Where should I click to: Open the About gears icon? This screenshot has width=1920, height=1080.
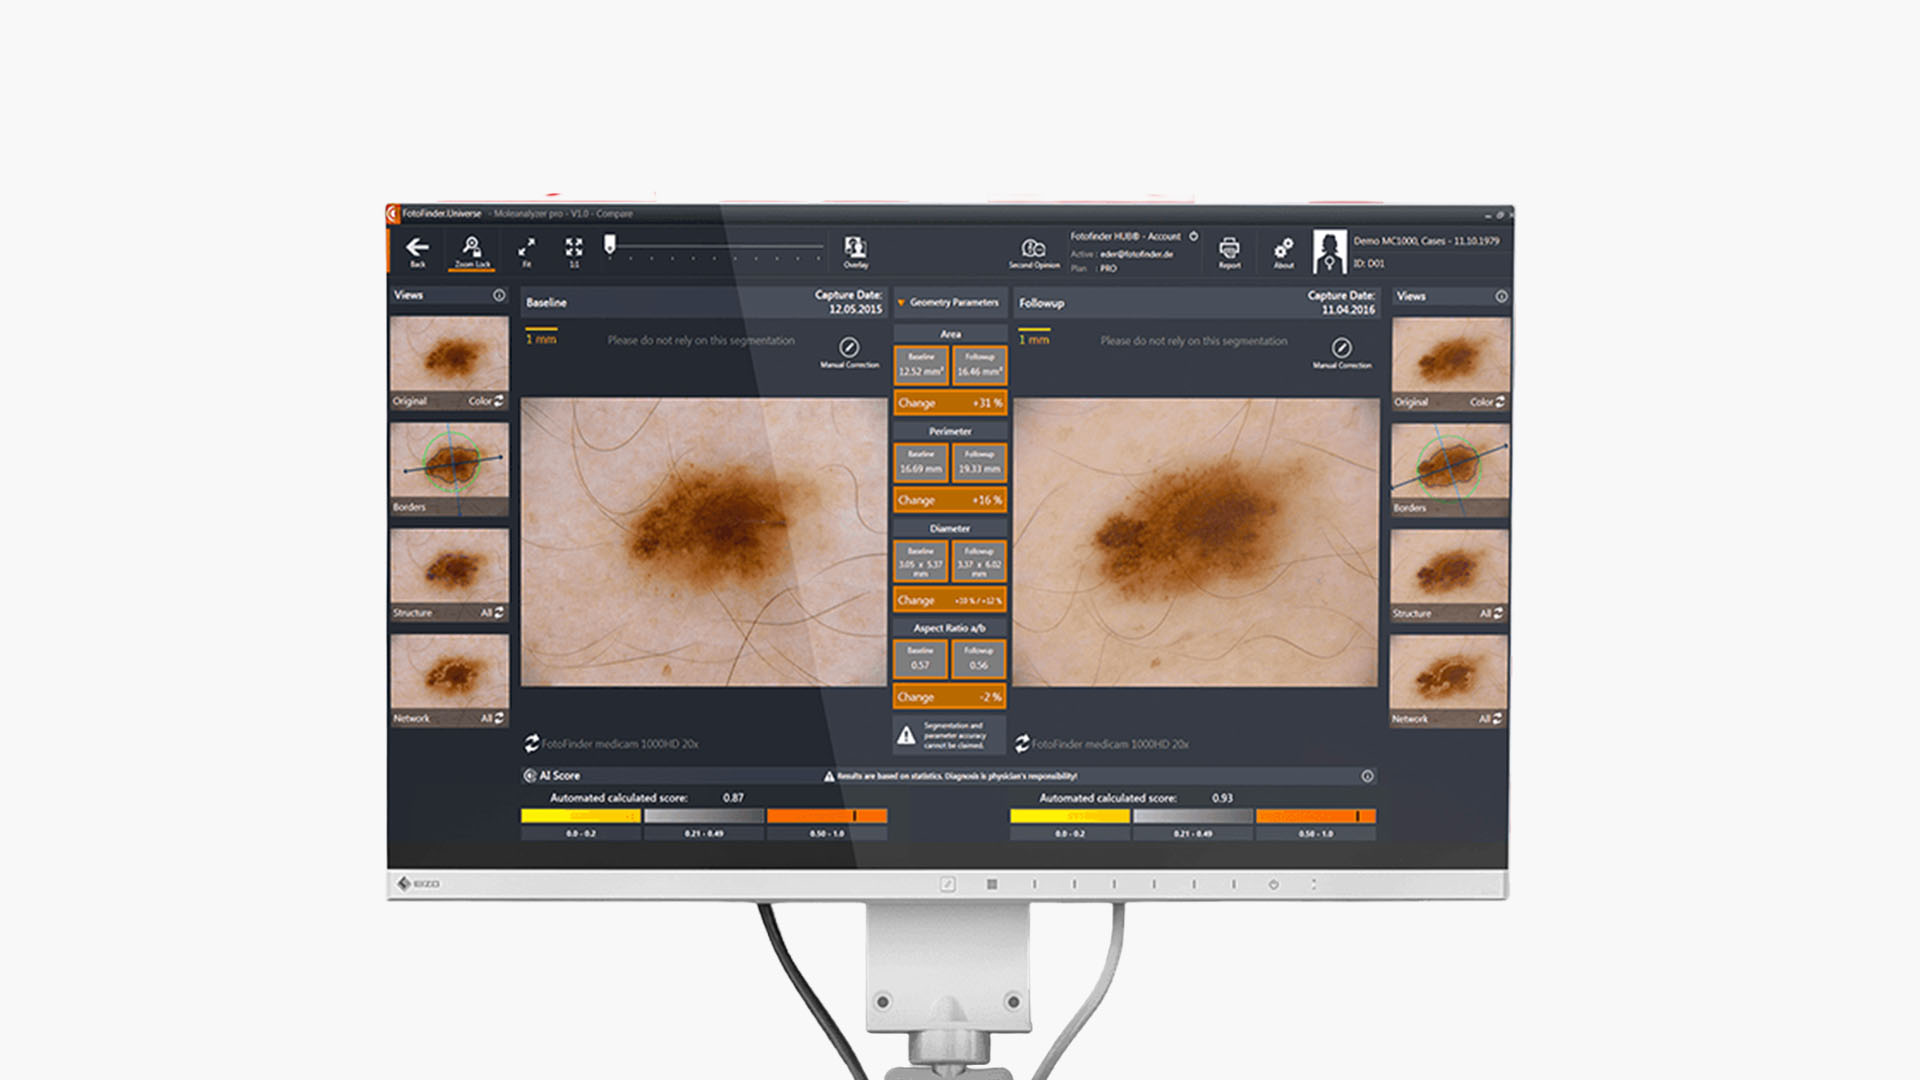coord(1283,248)
